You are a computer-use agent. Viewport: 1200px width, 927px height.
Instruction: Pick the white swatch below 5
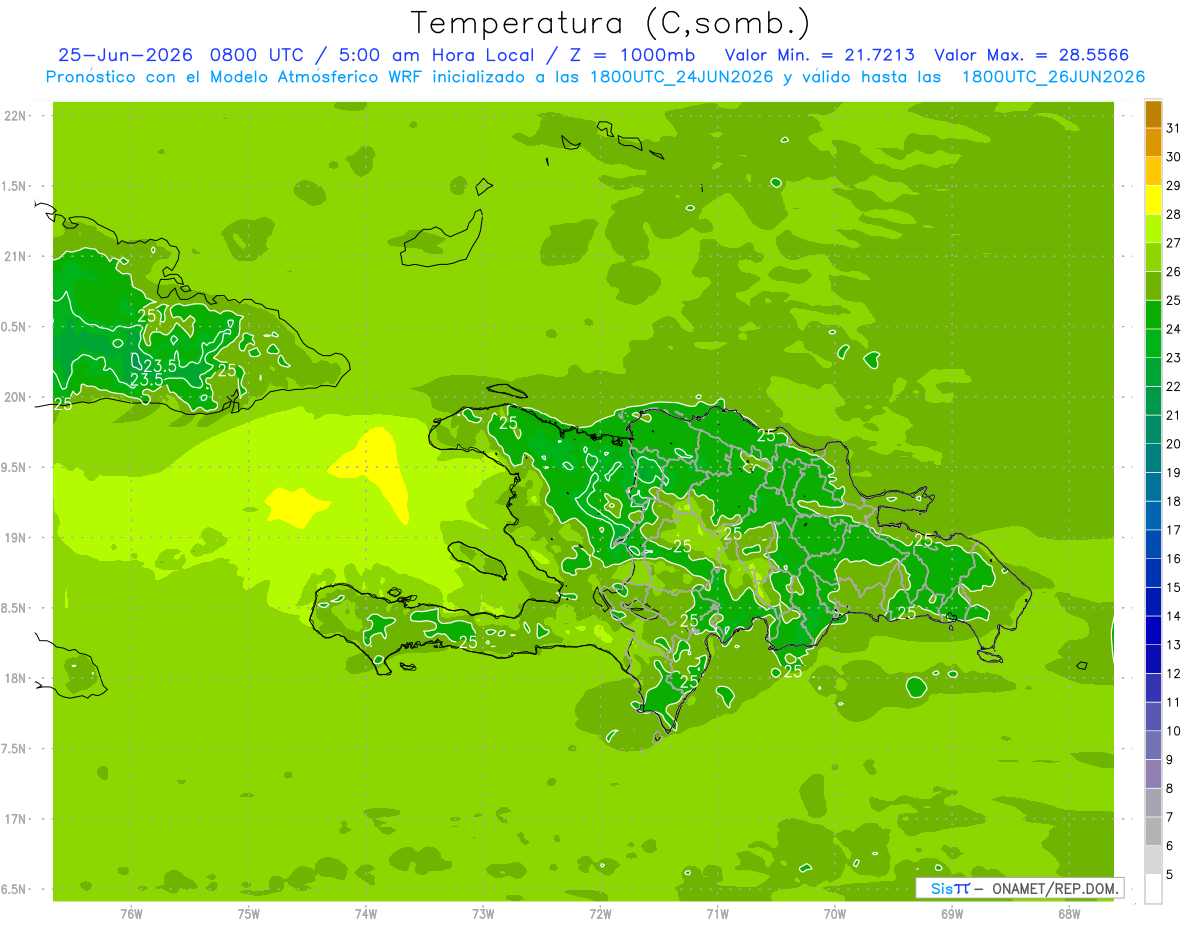[1153, 888]
